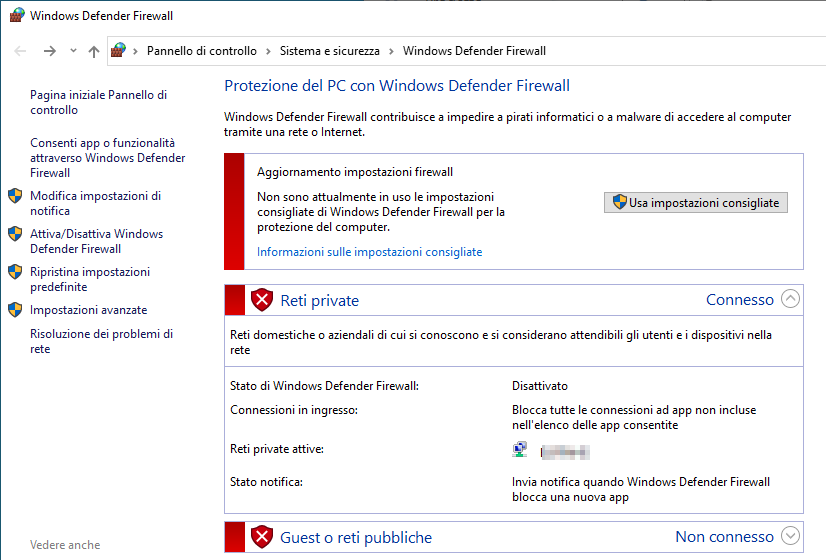Screen dimensions: 826x560
Task: Click the Reti private section heading
Action: click(320, 300)
